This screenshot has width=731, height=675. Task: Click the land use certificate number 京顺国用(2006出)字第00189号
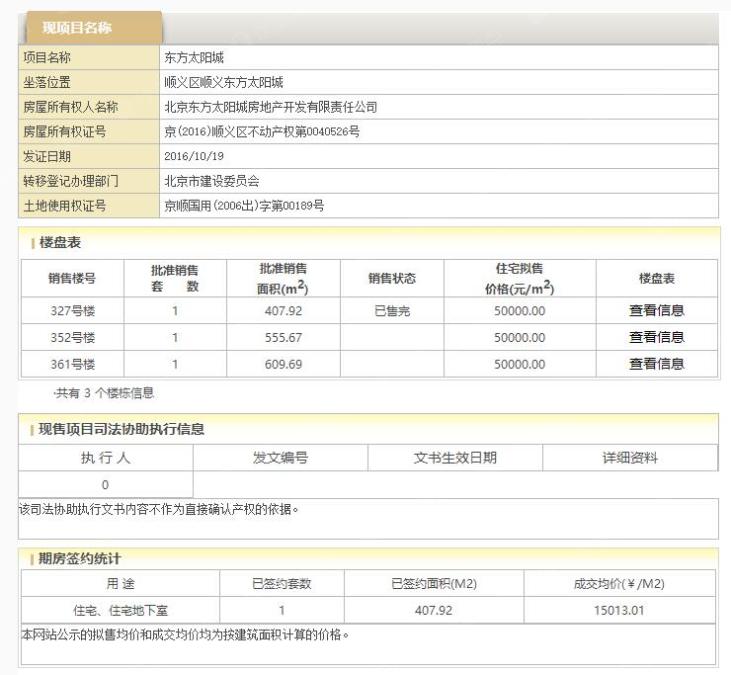pyautogui.click(x=244, y=207)
